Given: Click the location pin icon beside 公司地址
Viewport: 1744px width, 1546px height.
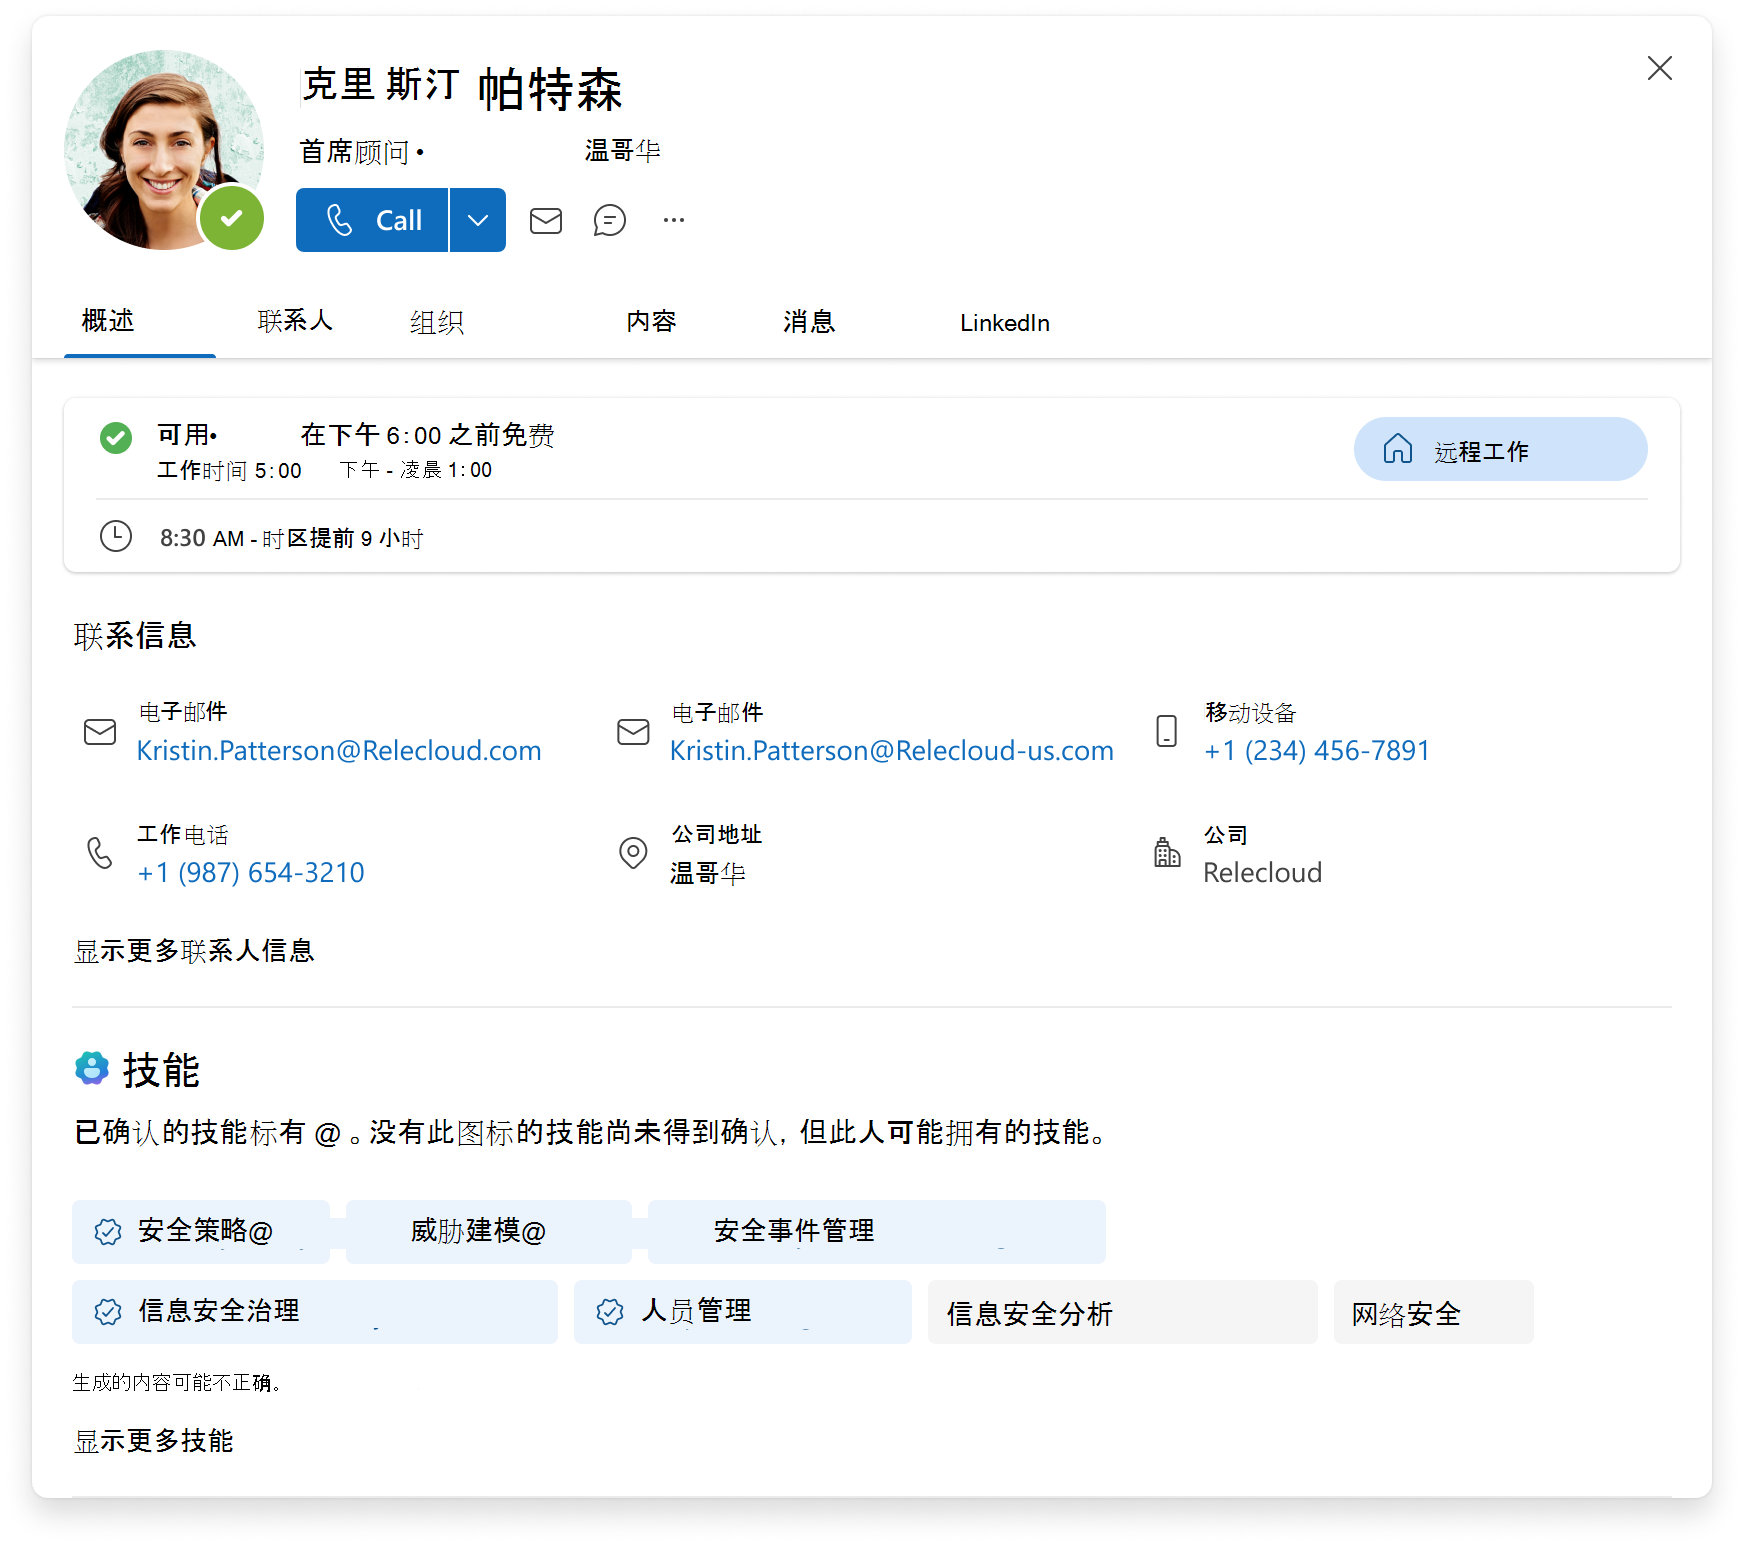Looking at the screenshot, I should click(633, 853).
